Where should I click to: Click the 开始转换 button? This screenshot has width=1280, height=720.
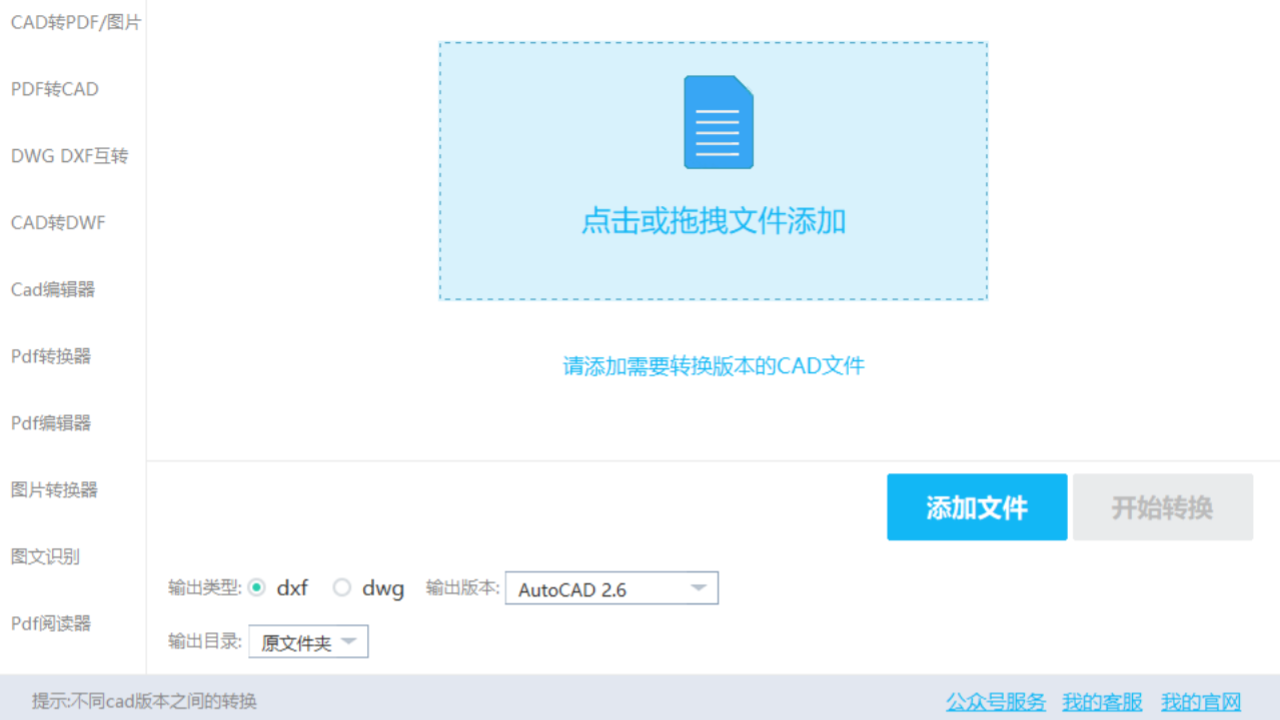point(1162,507)
